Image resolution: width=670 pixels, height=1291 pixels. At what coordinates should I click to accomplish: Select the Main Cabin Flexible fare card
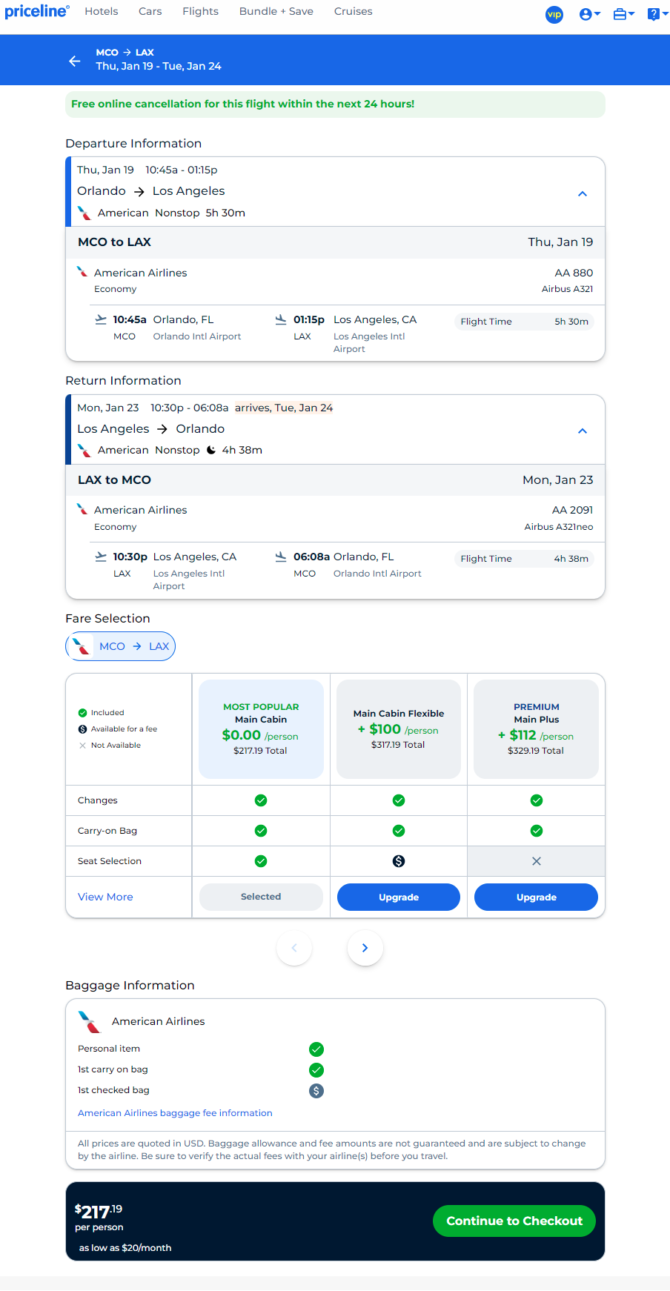point(398,729)
